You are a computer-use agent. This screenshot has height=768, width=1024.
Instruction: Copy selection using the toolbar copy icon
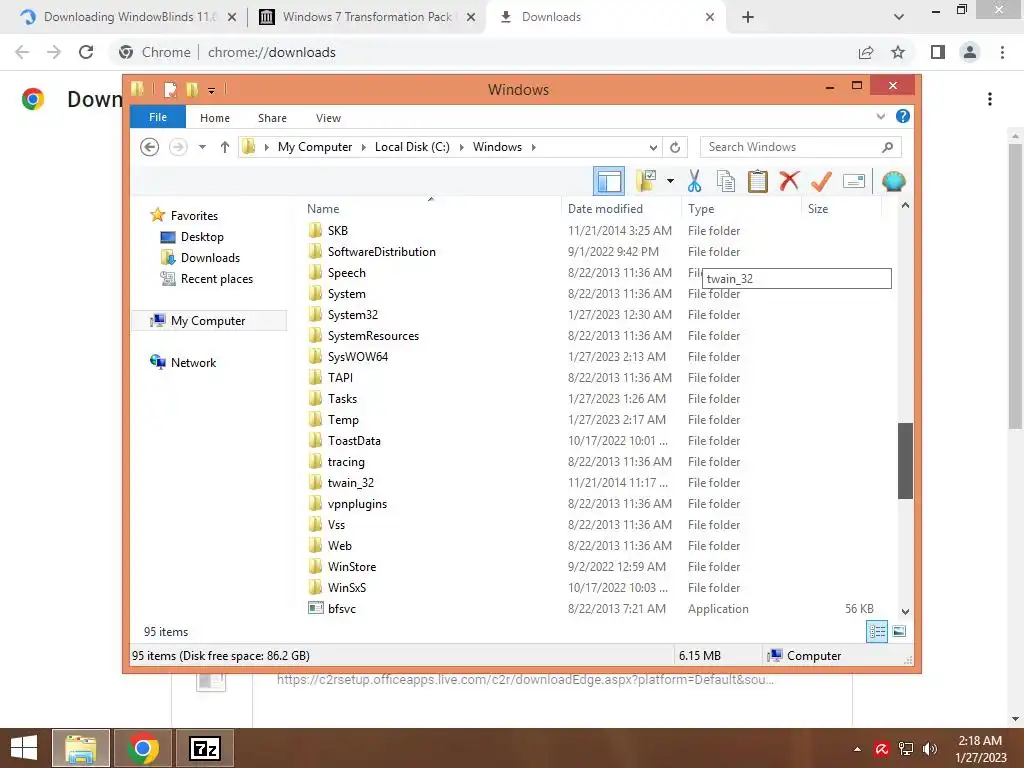726,181
